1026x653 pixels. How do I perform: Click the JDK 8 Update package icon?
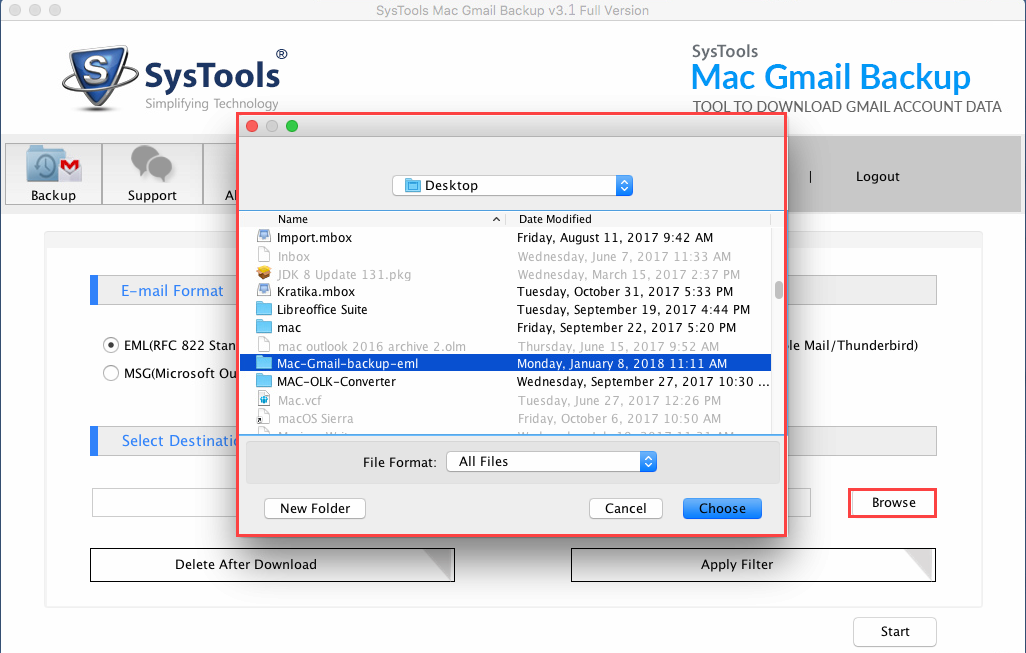click(x=264, y=273)
